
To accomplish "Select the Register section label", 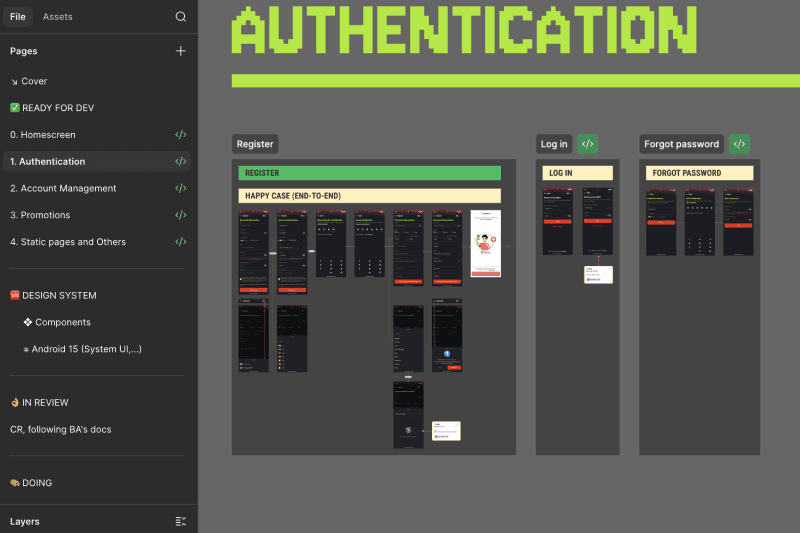I will (255, 144).
